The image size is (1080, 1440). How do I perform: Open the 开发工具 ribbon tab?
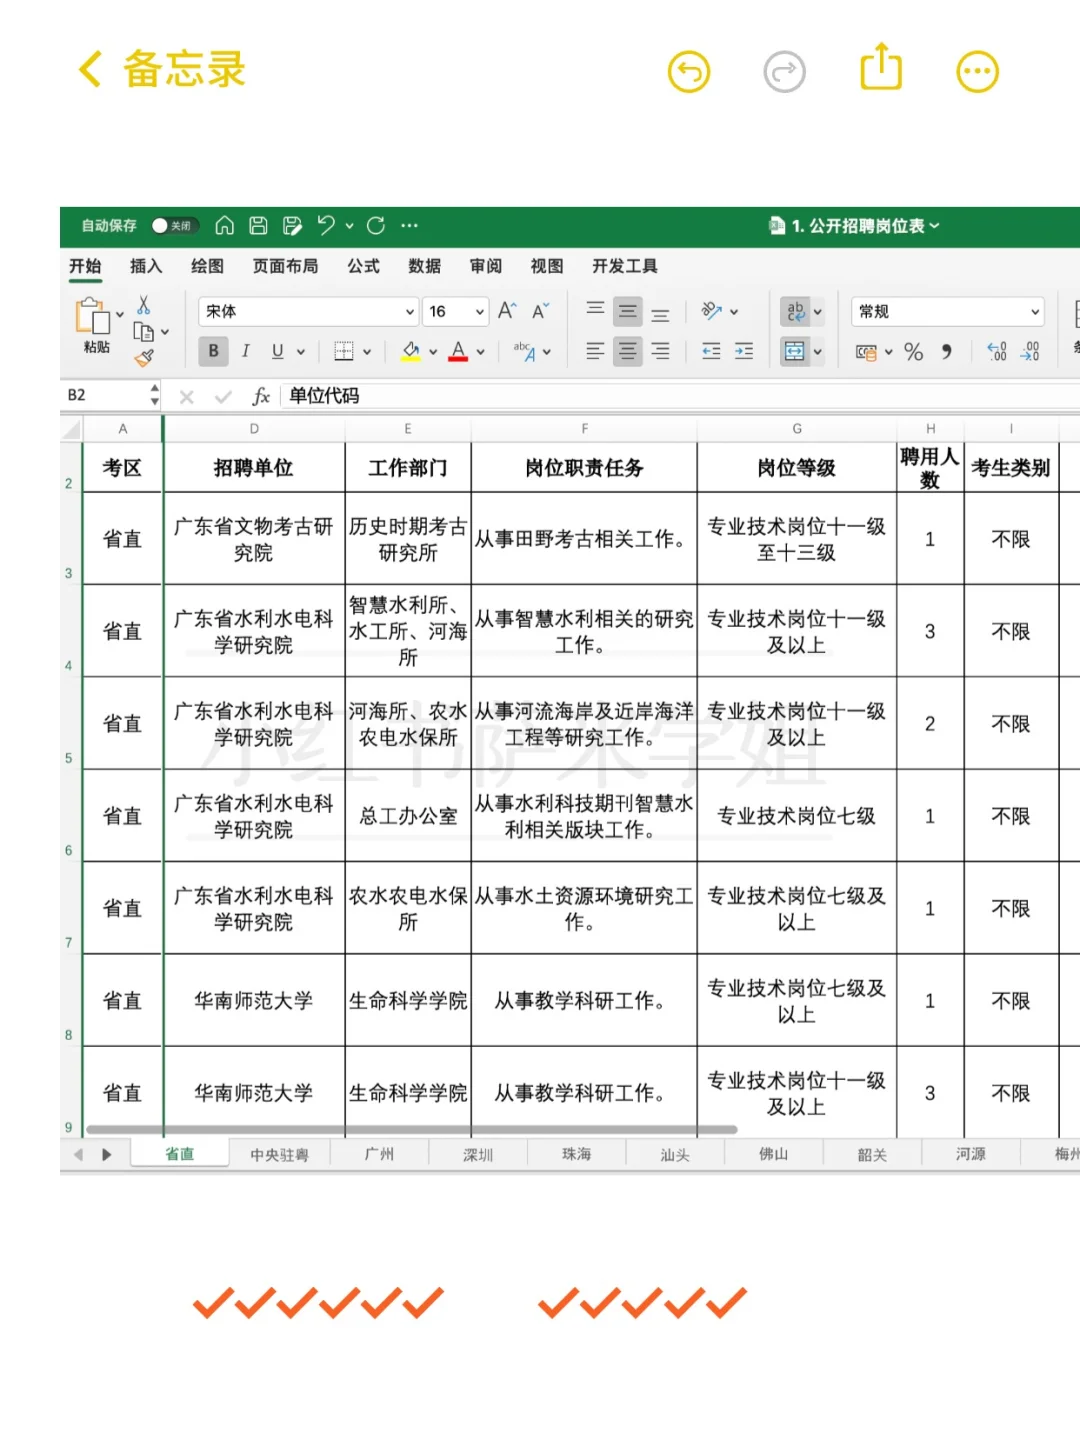click(x=624, y=266)
